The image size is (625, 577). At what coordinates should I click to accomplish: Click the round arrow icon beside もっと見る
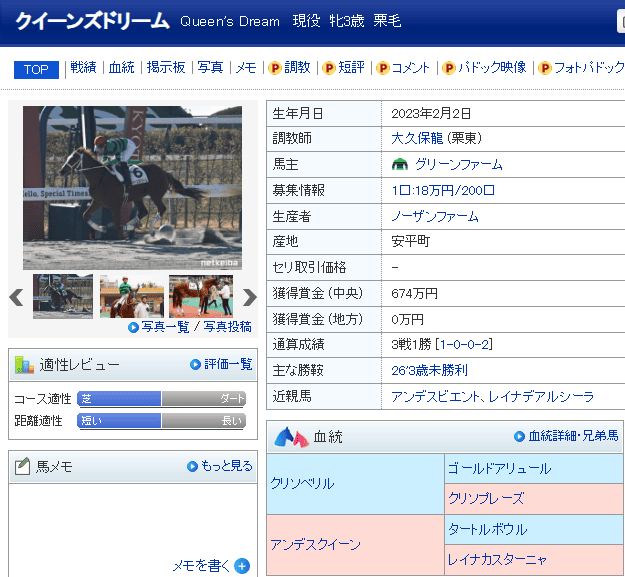click(x=193, y=466)
